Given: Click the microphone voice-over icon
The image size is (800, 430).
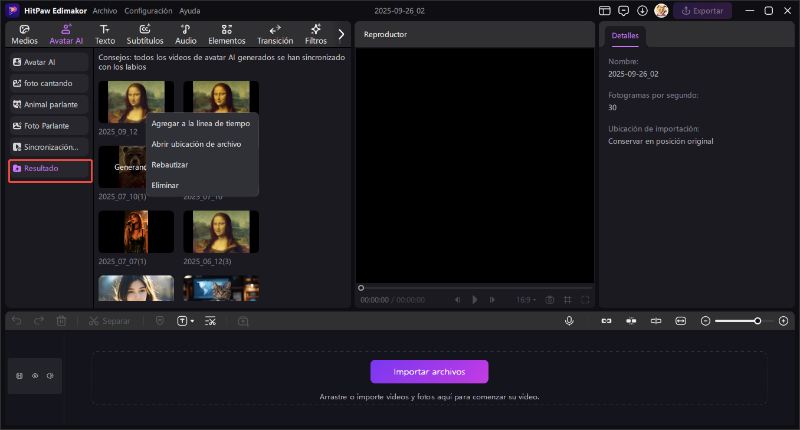Looking at the screenshot, I should 569,321.
